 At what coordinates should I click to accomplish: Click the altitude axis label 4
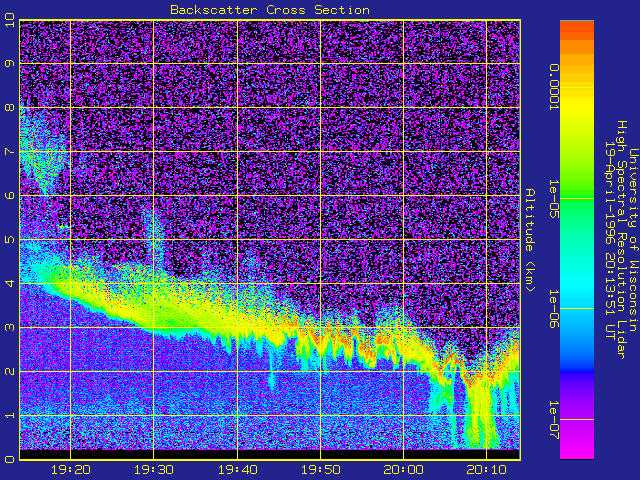point(10,283)
